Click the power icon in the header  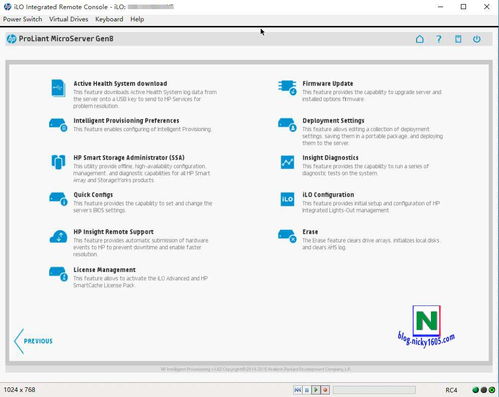click(477, 39)
